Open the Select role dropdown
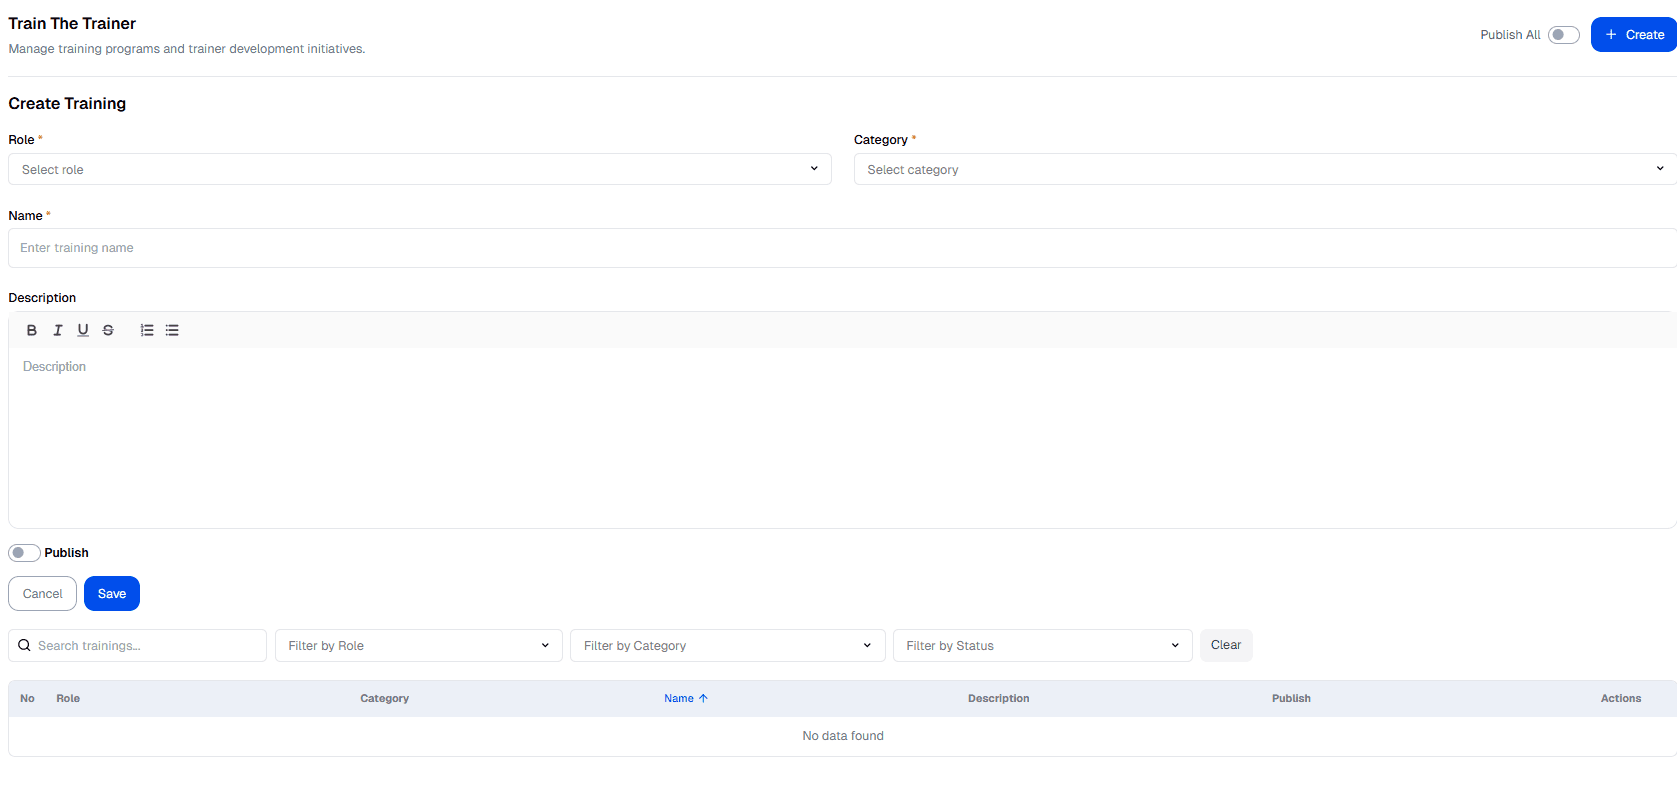Viewport: 1677px width, 805px height. [x=419, y=169]
